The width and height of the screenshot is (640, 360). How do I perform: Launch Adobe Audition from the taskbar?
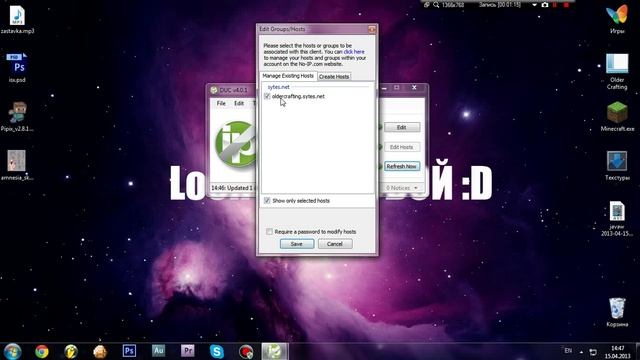point(158,351)
